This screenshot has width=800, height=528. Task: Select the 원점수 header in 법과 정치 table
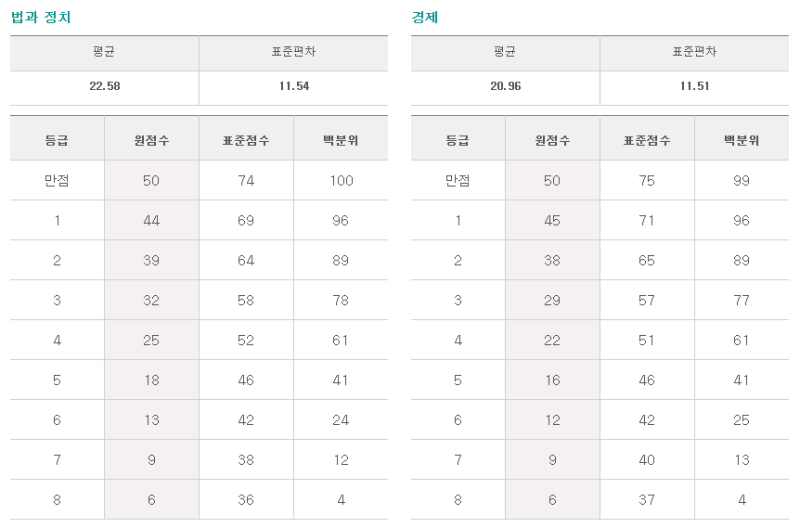coord(152,140)
